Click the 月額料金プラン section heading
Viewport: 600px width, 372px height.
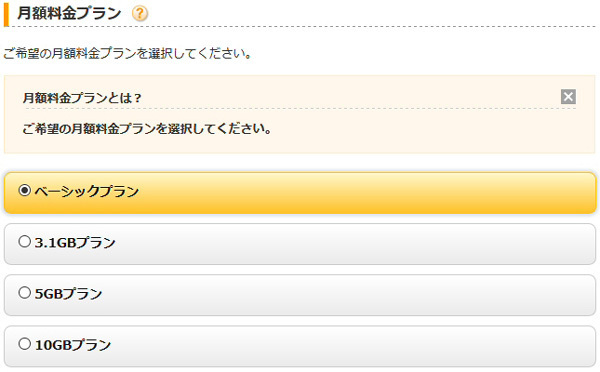click(69, 13)
